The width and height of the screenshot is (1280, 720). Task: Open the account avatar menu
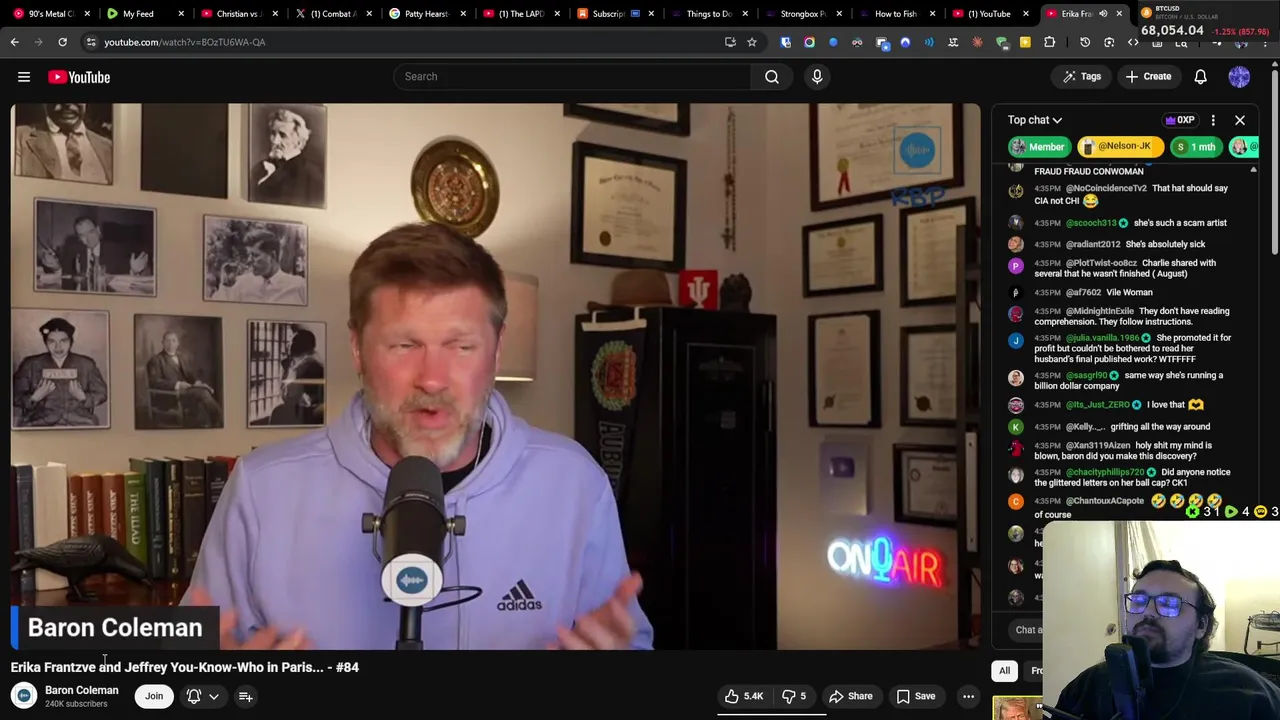1239,76
